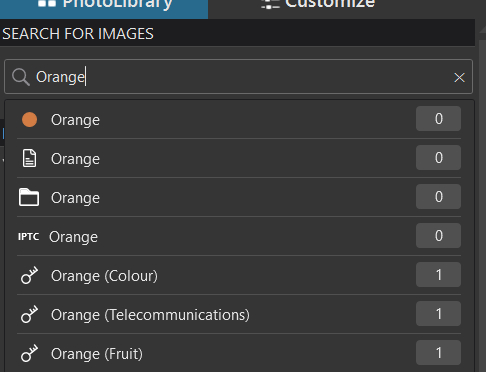Clear the search field with the X
The width and height of the screenshot is (486, 372).
click(459, 77)
